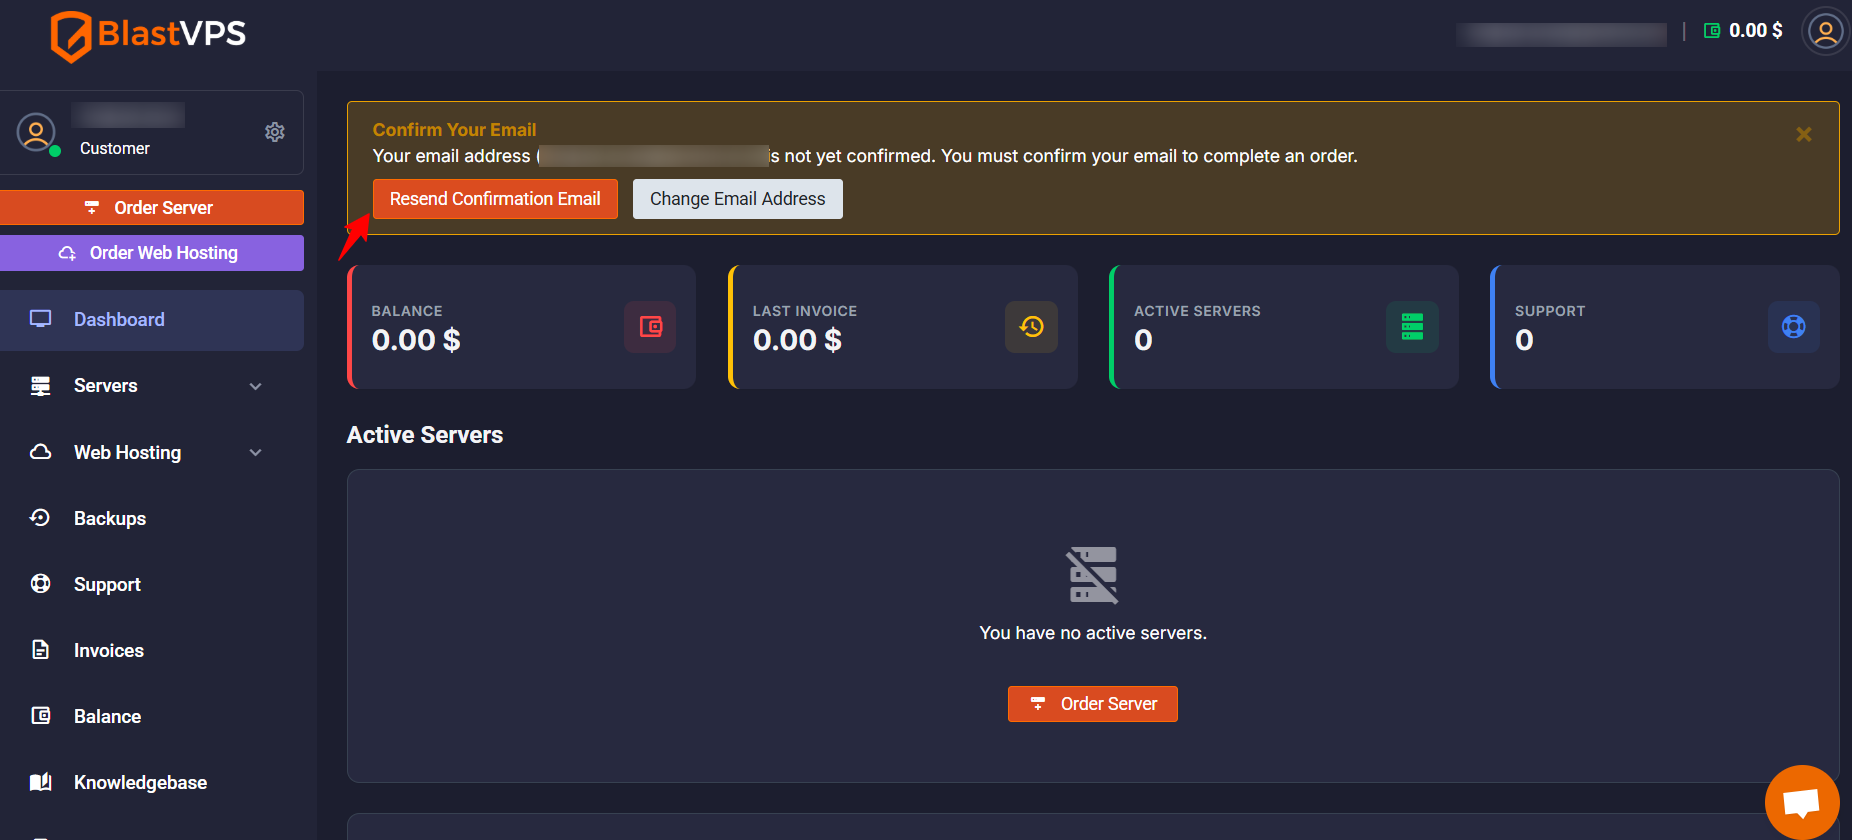Click the wallet icon in top bar
The height and width of the screenshot is (840, 1852).
pyautogui.click(x=1712, y=31)
